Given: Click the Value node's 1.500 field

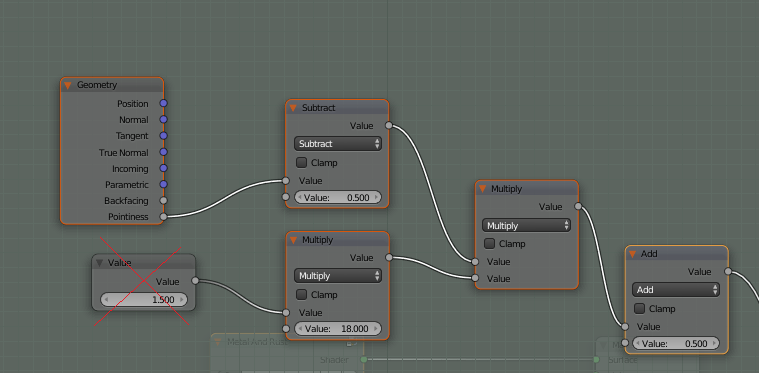Looking at the screenshot, I should pyautogui.click(x=144, y=299).
